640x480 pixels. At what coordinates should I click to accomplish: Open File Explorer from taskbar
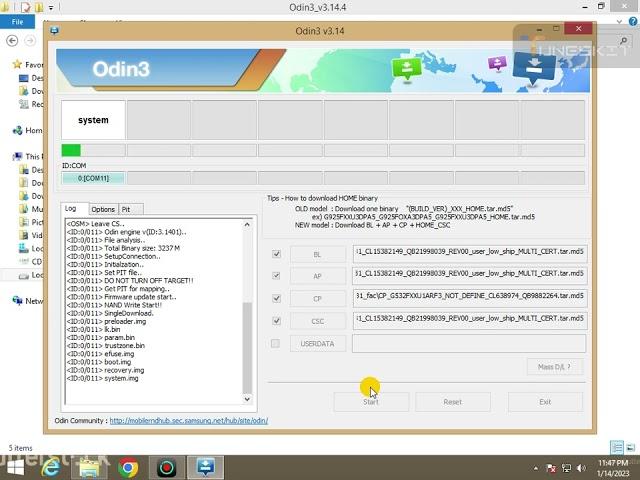[x=90, y=468]
